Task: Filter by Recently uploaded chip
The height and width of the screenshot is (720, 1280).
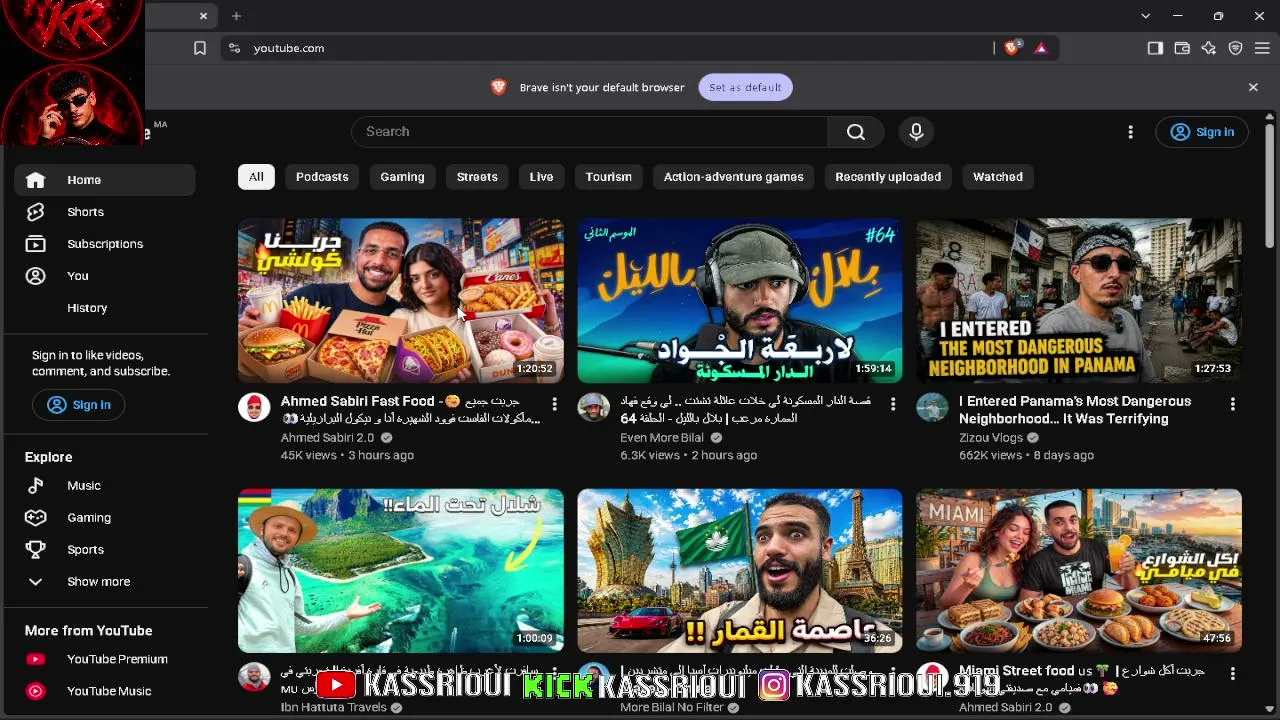Action: (x=888, y=177)
